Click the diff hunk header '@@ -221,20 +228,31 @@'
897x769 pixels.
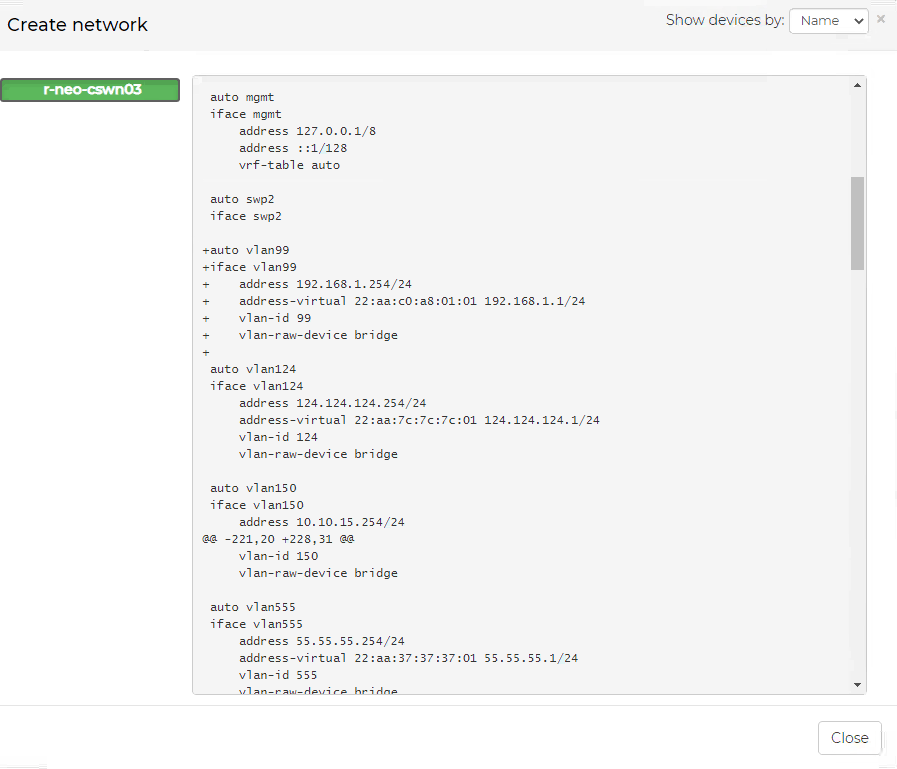pyautogui.click(x=278, y=539)
